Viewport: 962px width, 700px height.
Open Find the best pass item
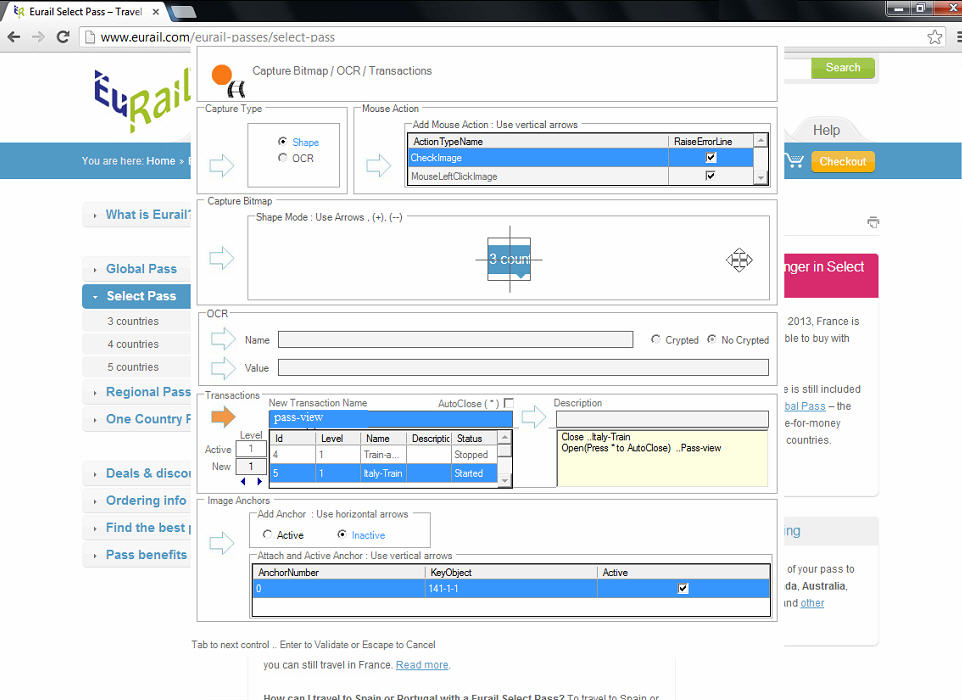click(136, 528)
